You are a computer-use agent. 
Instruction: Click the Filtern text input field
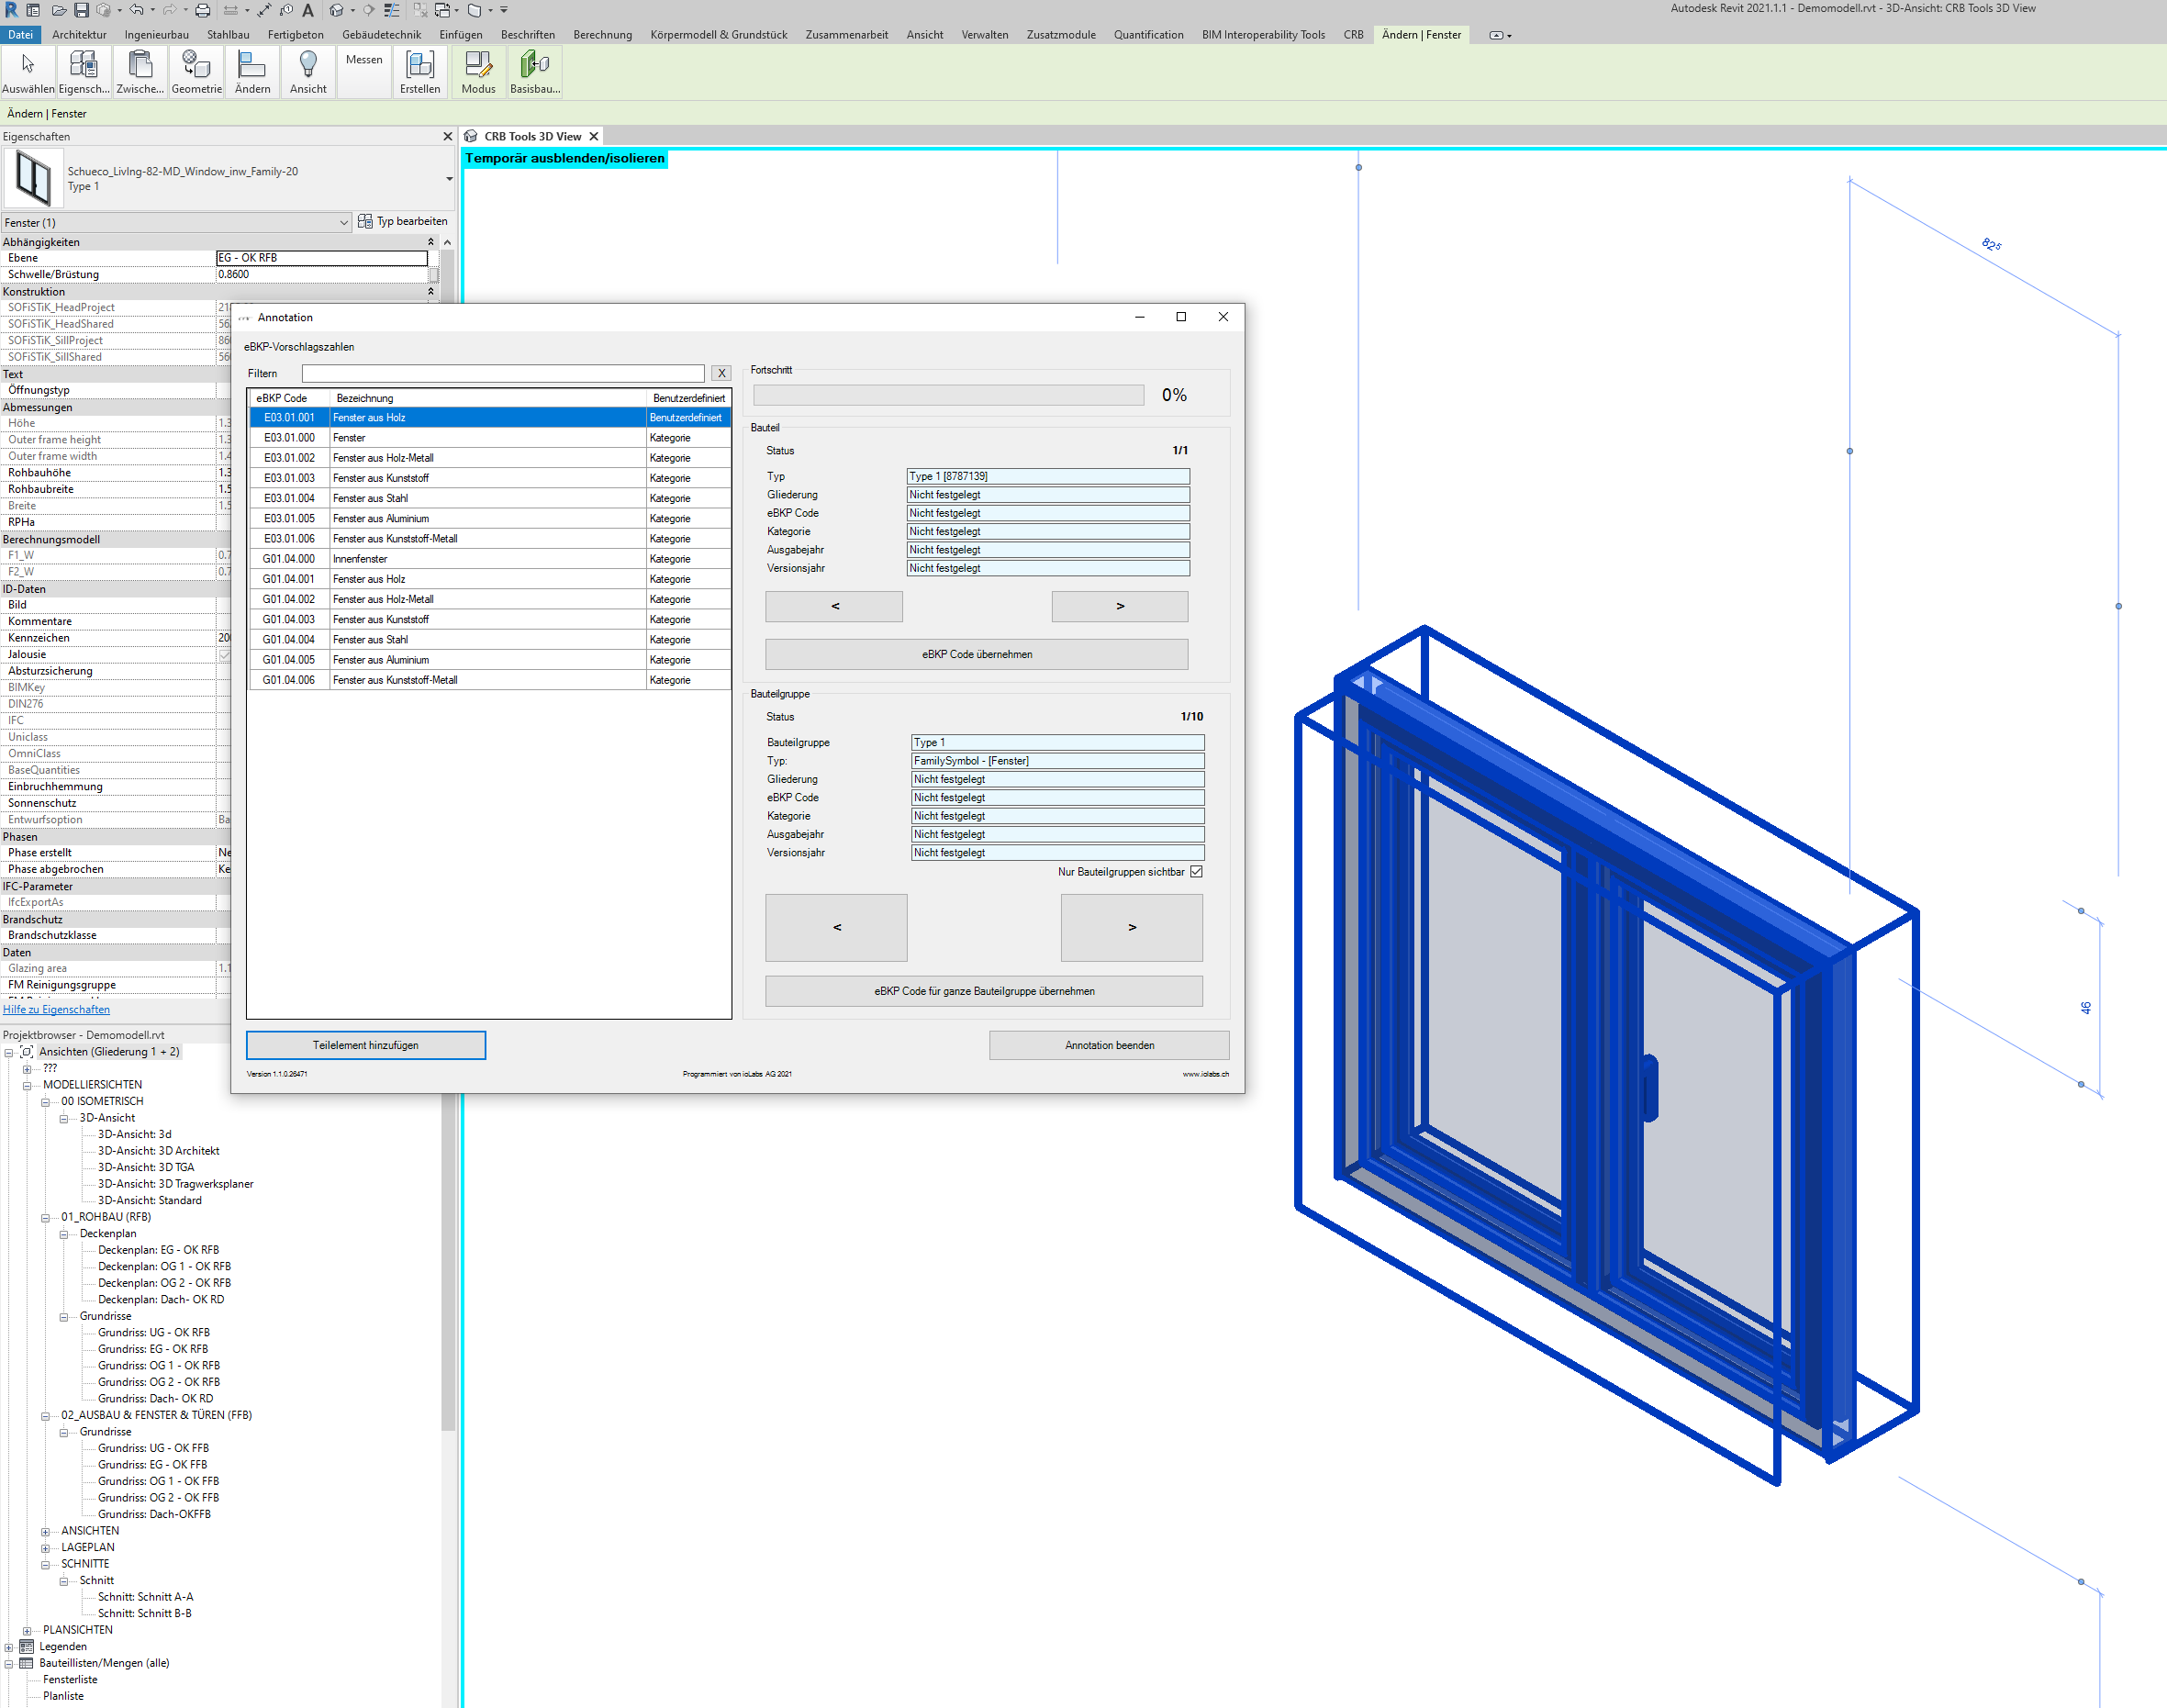pyautogui.click(x=503, y=373)
